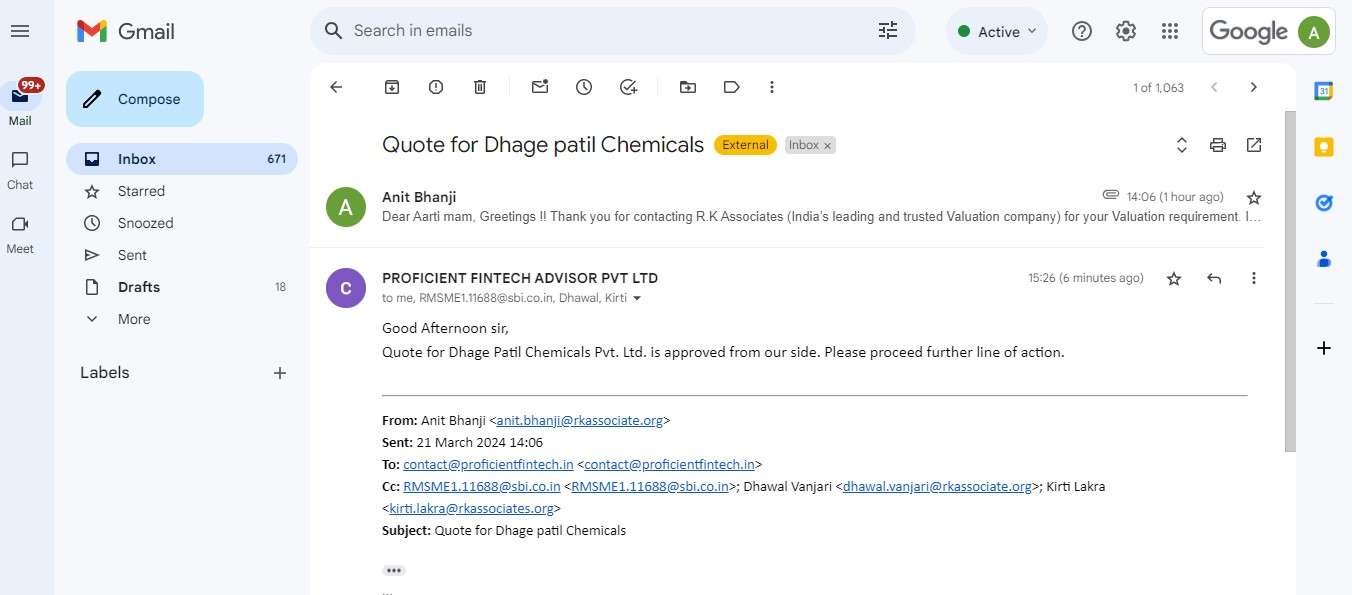Image resolution: width=1352 pixels, height=595 pixels.
Task: Show recipient details dropdown arrow
Action: 637,299
